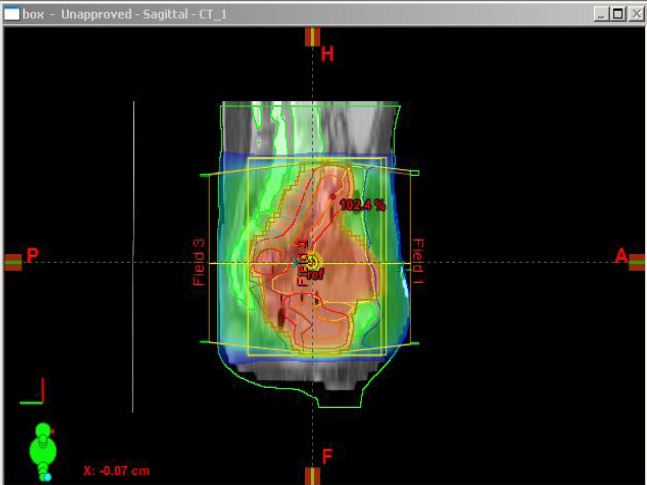This screenshot has height=485, width=647.
Task: Select the Field 1 beam label
Action: pyautogui.click(x=419, y=262)
